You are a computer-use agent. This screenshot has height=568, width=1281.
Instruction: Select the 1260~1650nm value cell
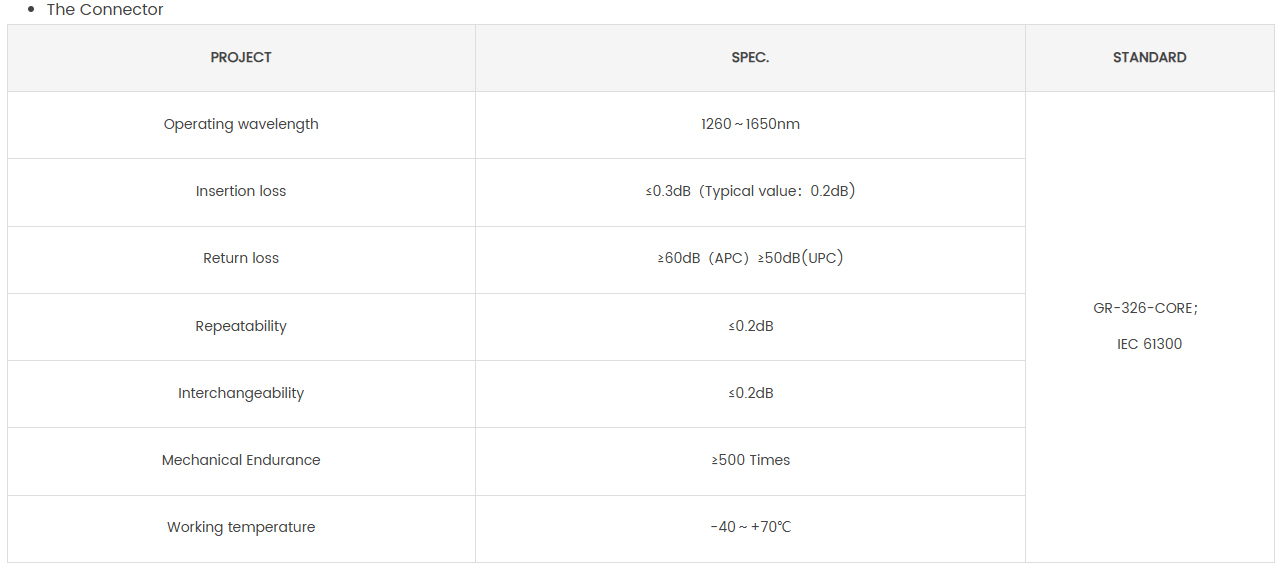coord(750,125)
